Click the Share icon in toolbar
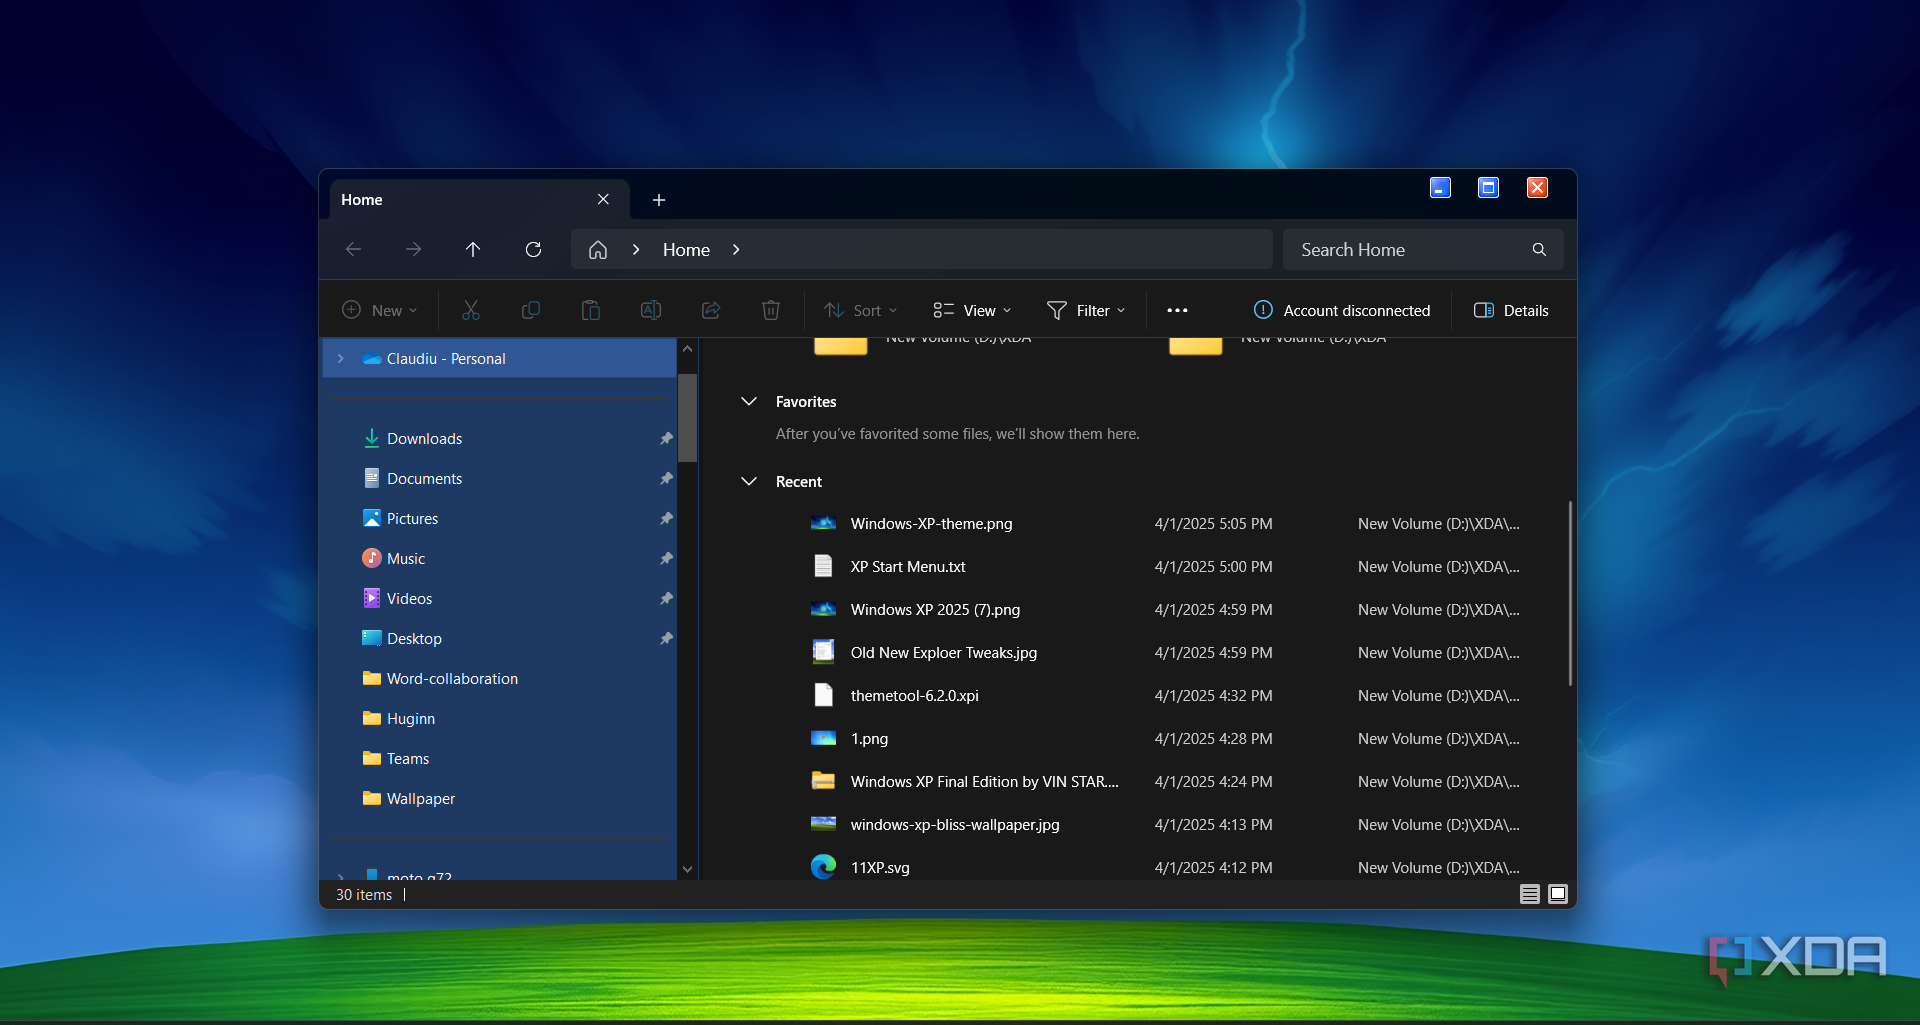 point(711,311)
